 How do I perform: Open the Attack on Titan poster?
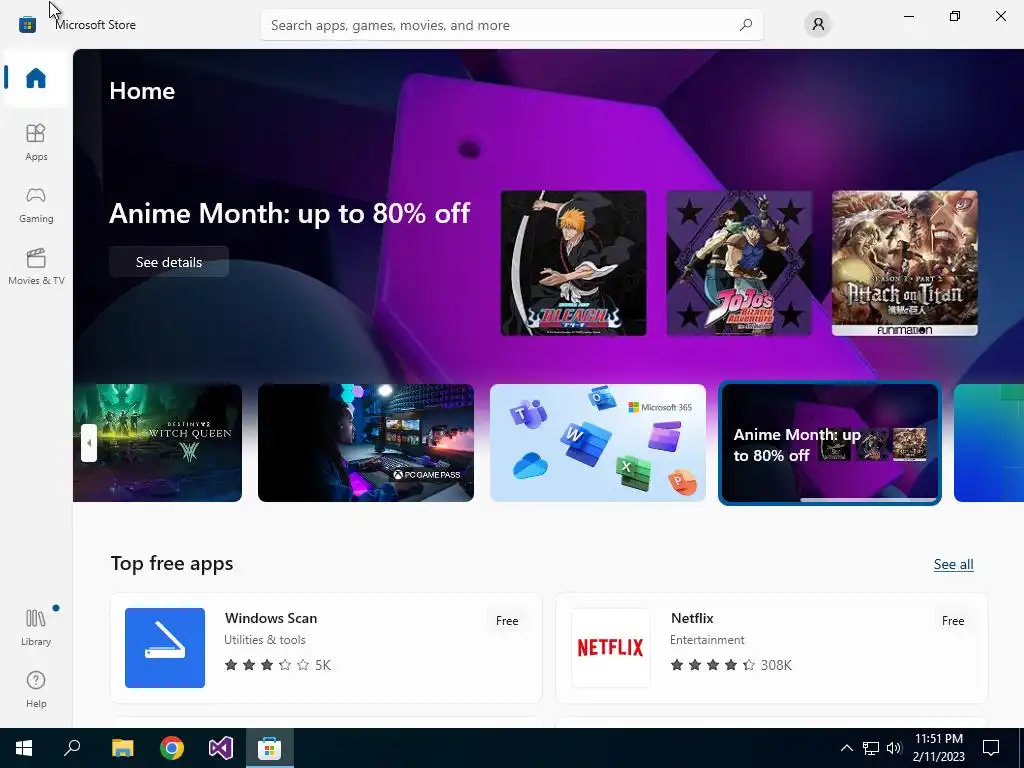coord(904,263)
